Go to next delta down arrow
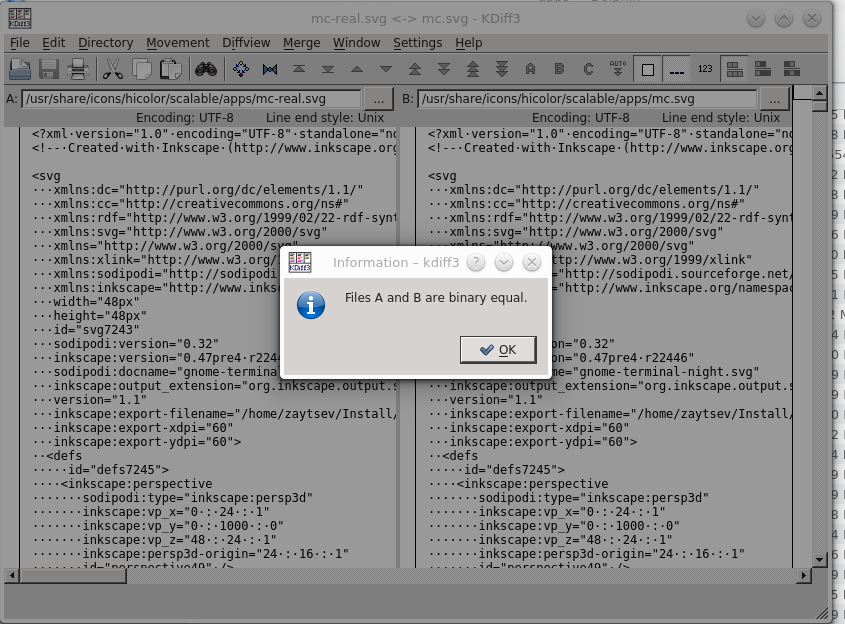 pos(386,69)
